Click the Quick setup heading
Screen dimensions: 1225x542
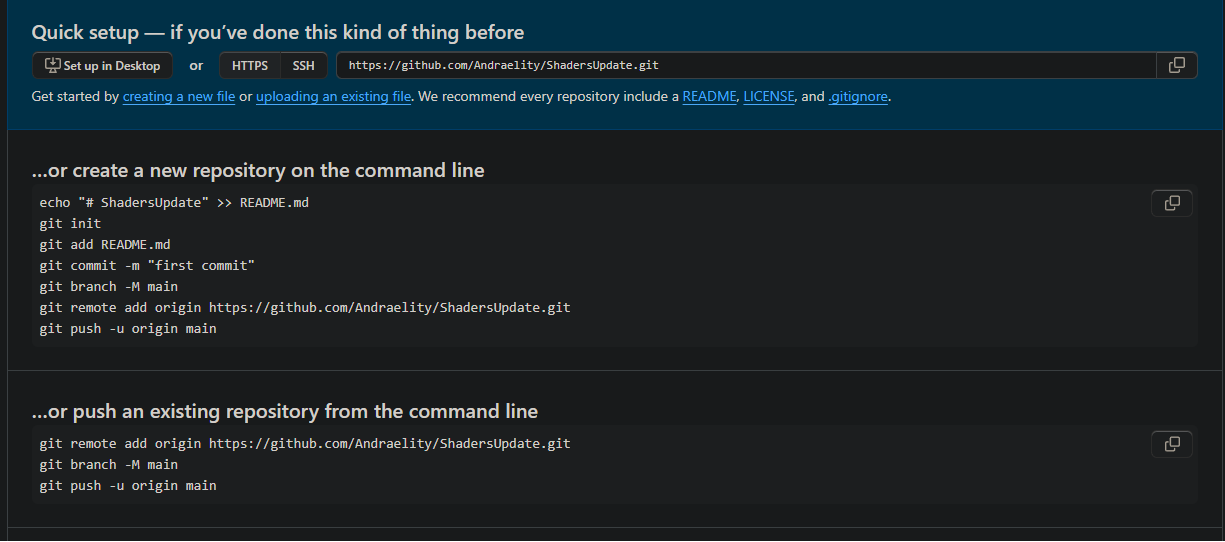coord(278,32)
